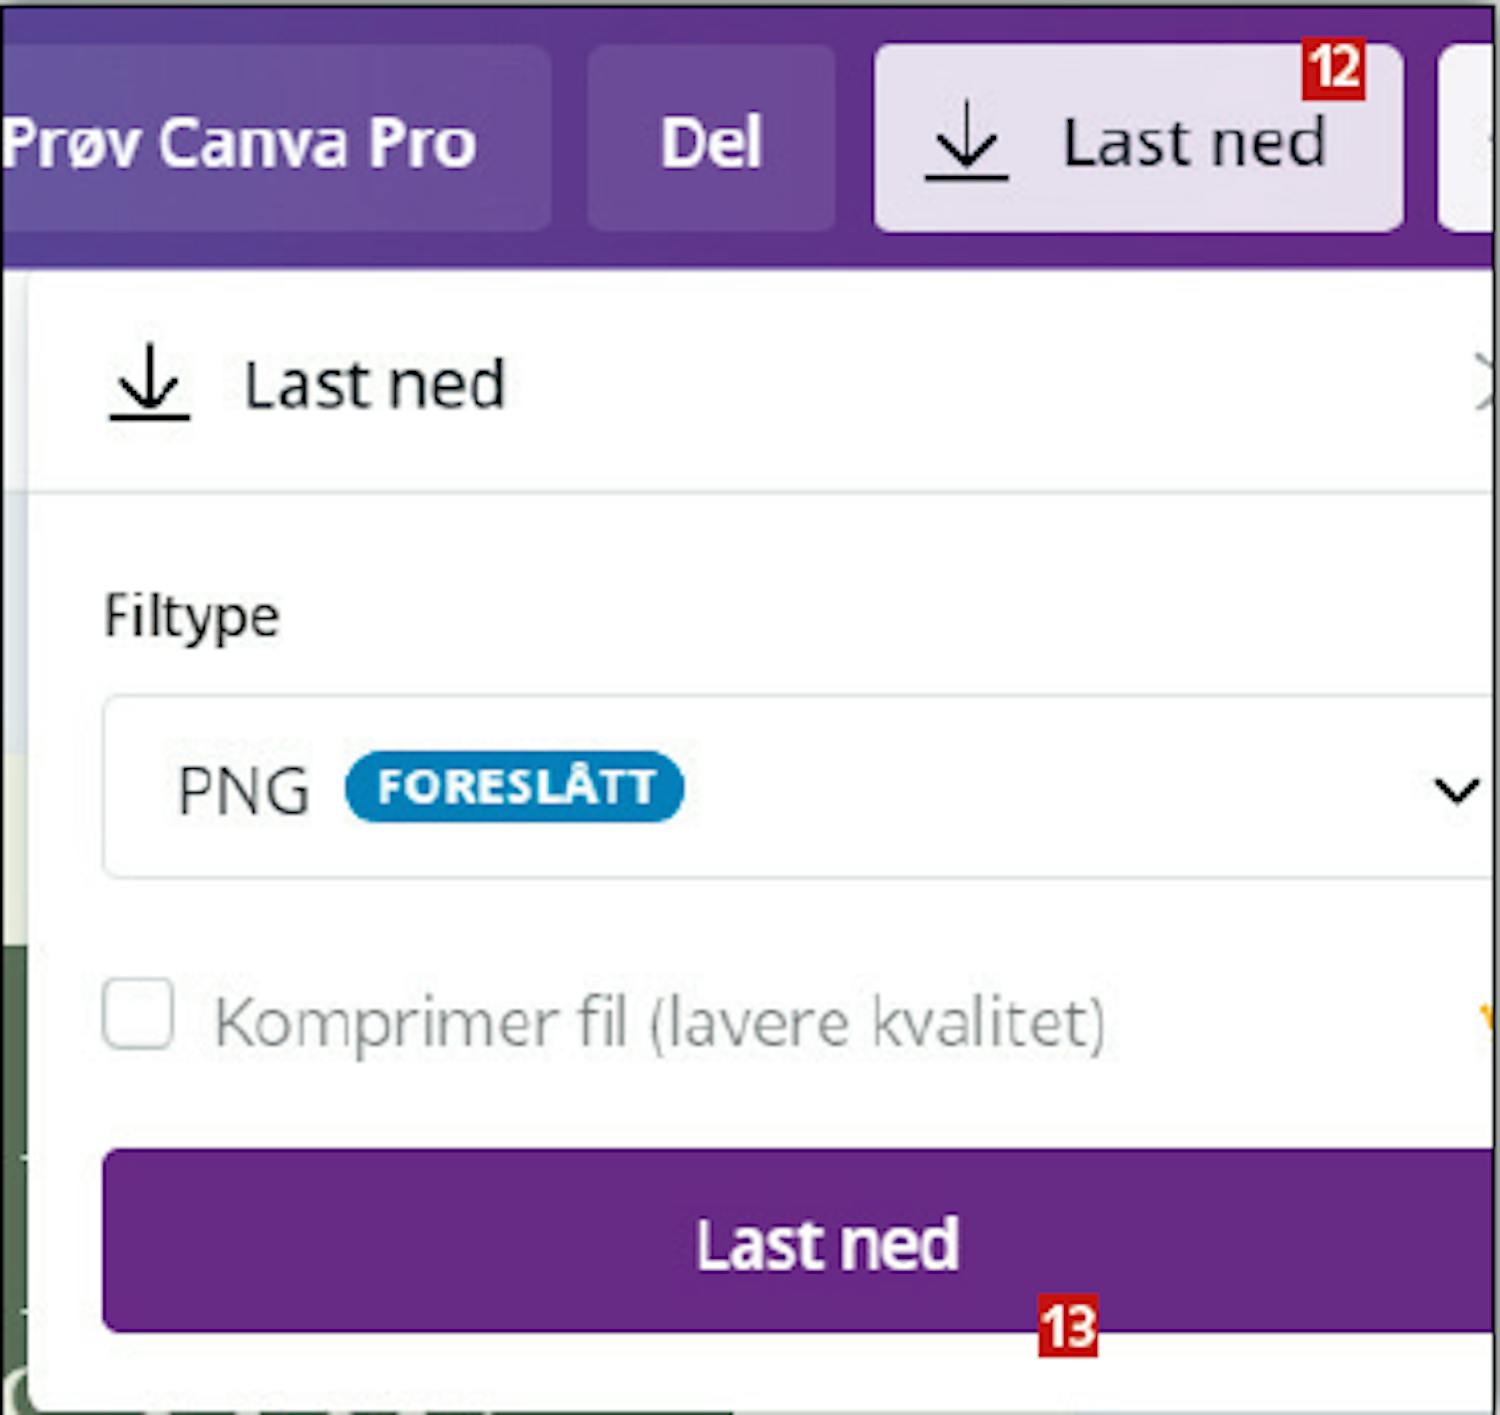The height and width of the screenshot is (1415, 1500).
Task: Click the "Komprimer fil (lavere kvalitet)" label
Action: (x=660, y=1023)
